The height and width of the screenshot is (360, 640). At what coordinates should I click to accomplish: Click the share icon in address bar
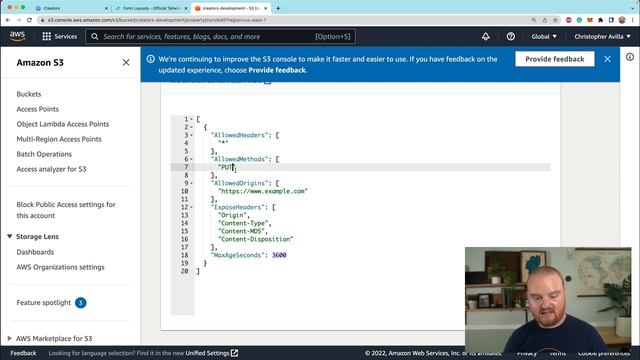tap(544, 20)
